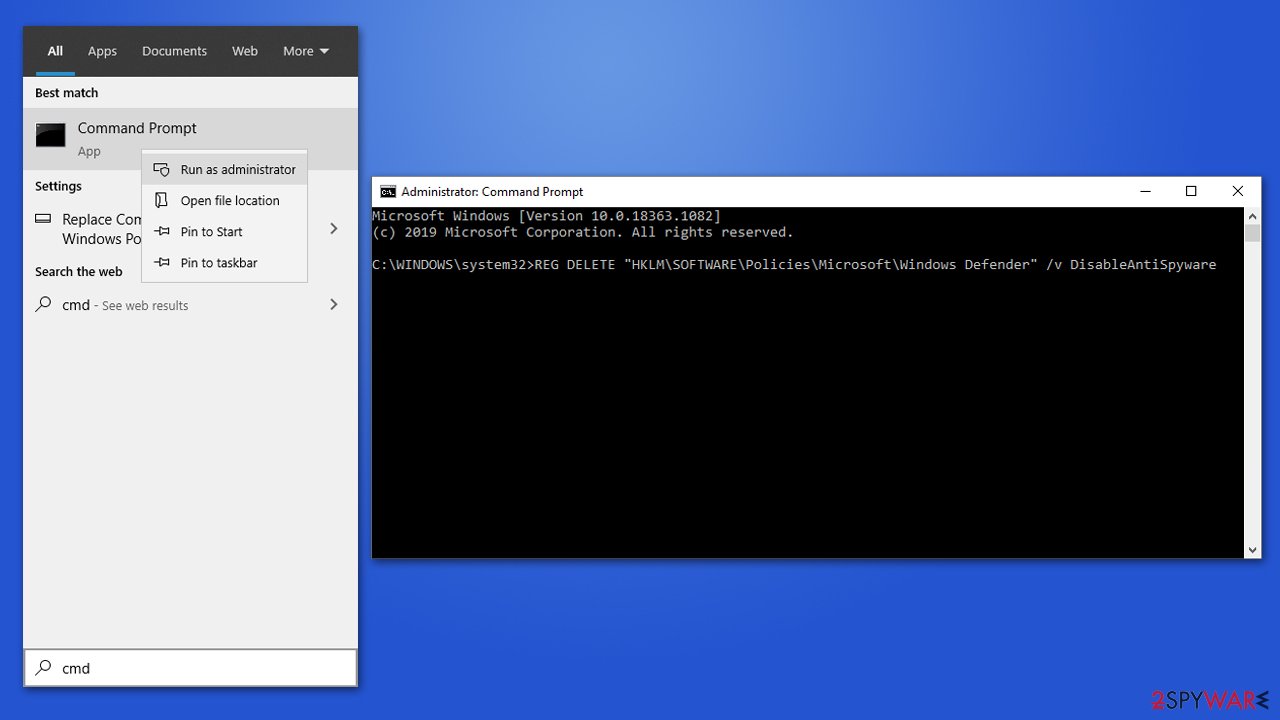Viewport: 1280px width, 720px height.
Task: Click the Command Prompt best match result
Action: 190,139
